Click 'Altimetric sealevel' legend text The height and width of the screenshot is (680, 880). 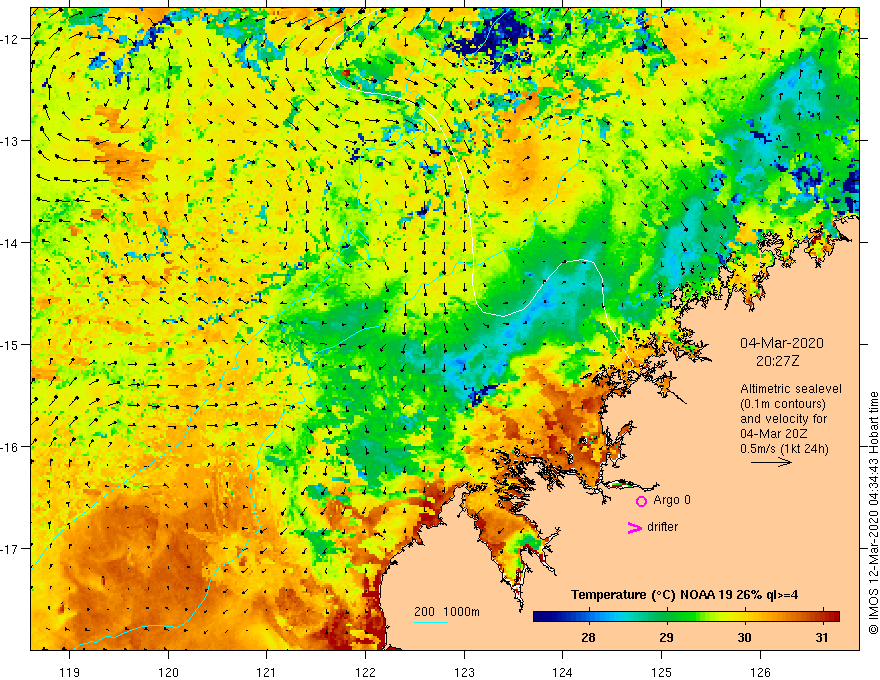[x=790, y=389]
